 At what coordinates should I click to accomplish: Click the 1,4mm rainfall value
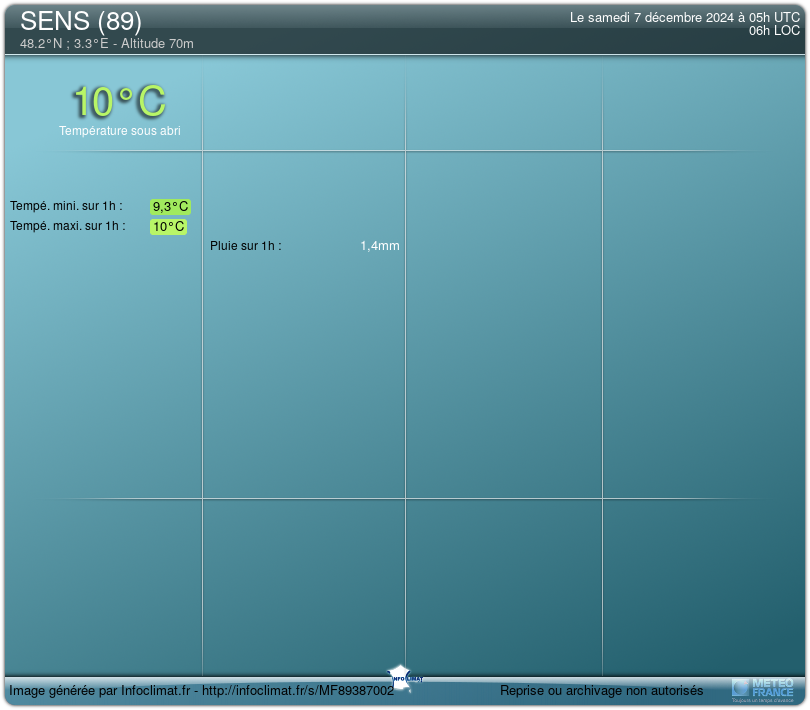click(380, 246)
